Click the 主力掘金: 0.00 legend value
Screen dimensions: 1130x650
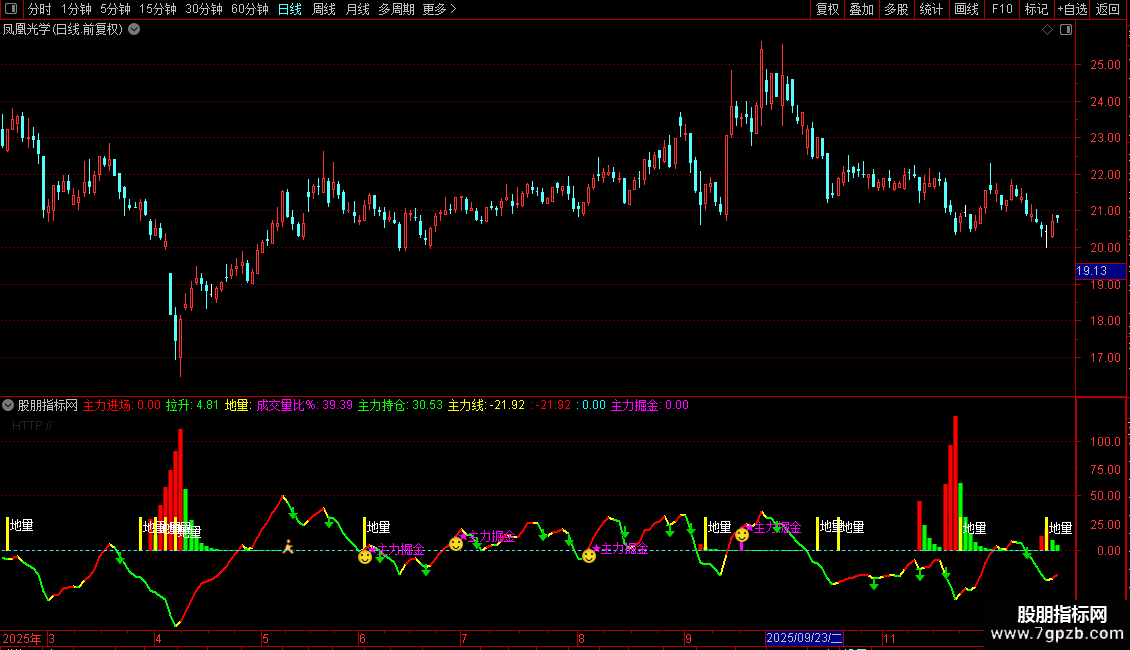pyautogui.click(x=650, y=405)
